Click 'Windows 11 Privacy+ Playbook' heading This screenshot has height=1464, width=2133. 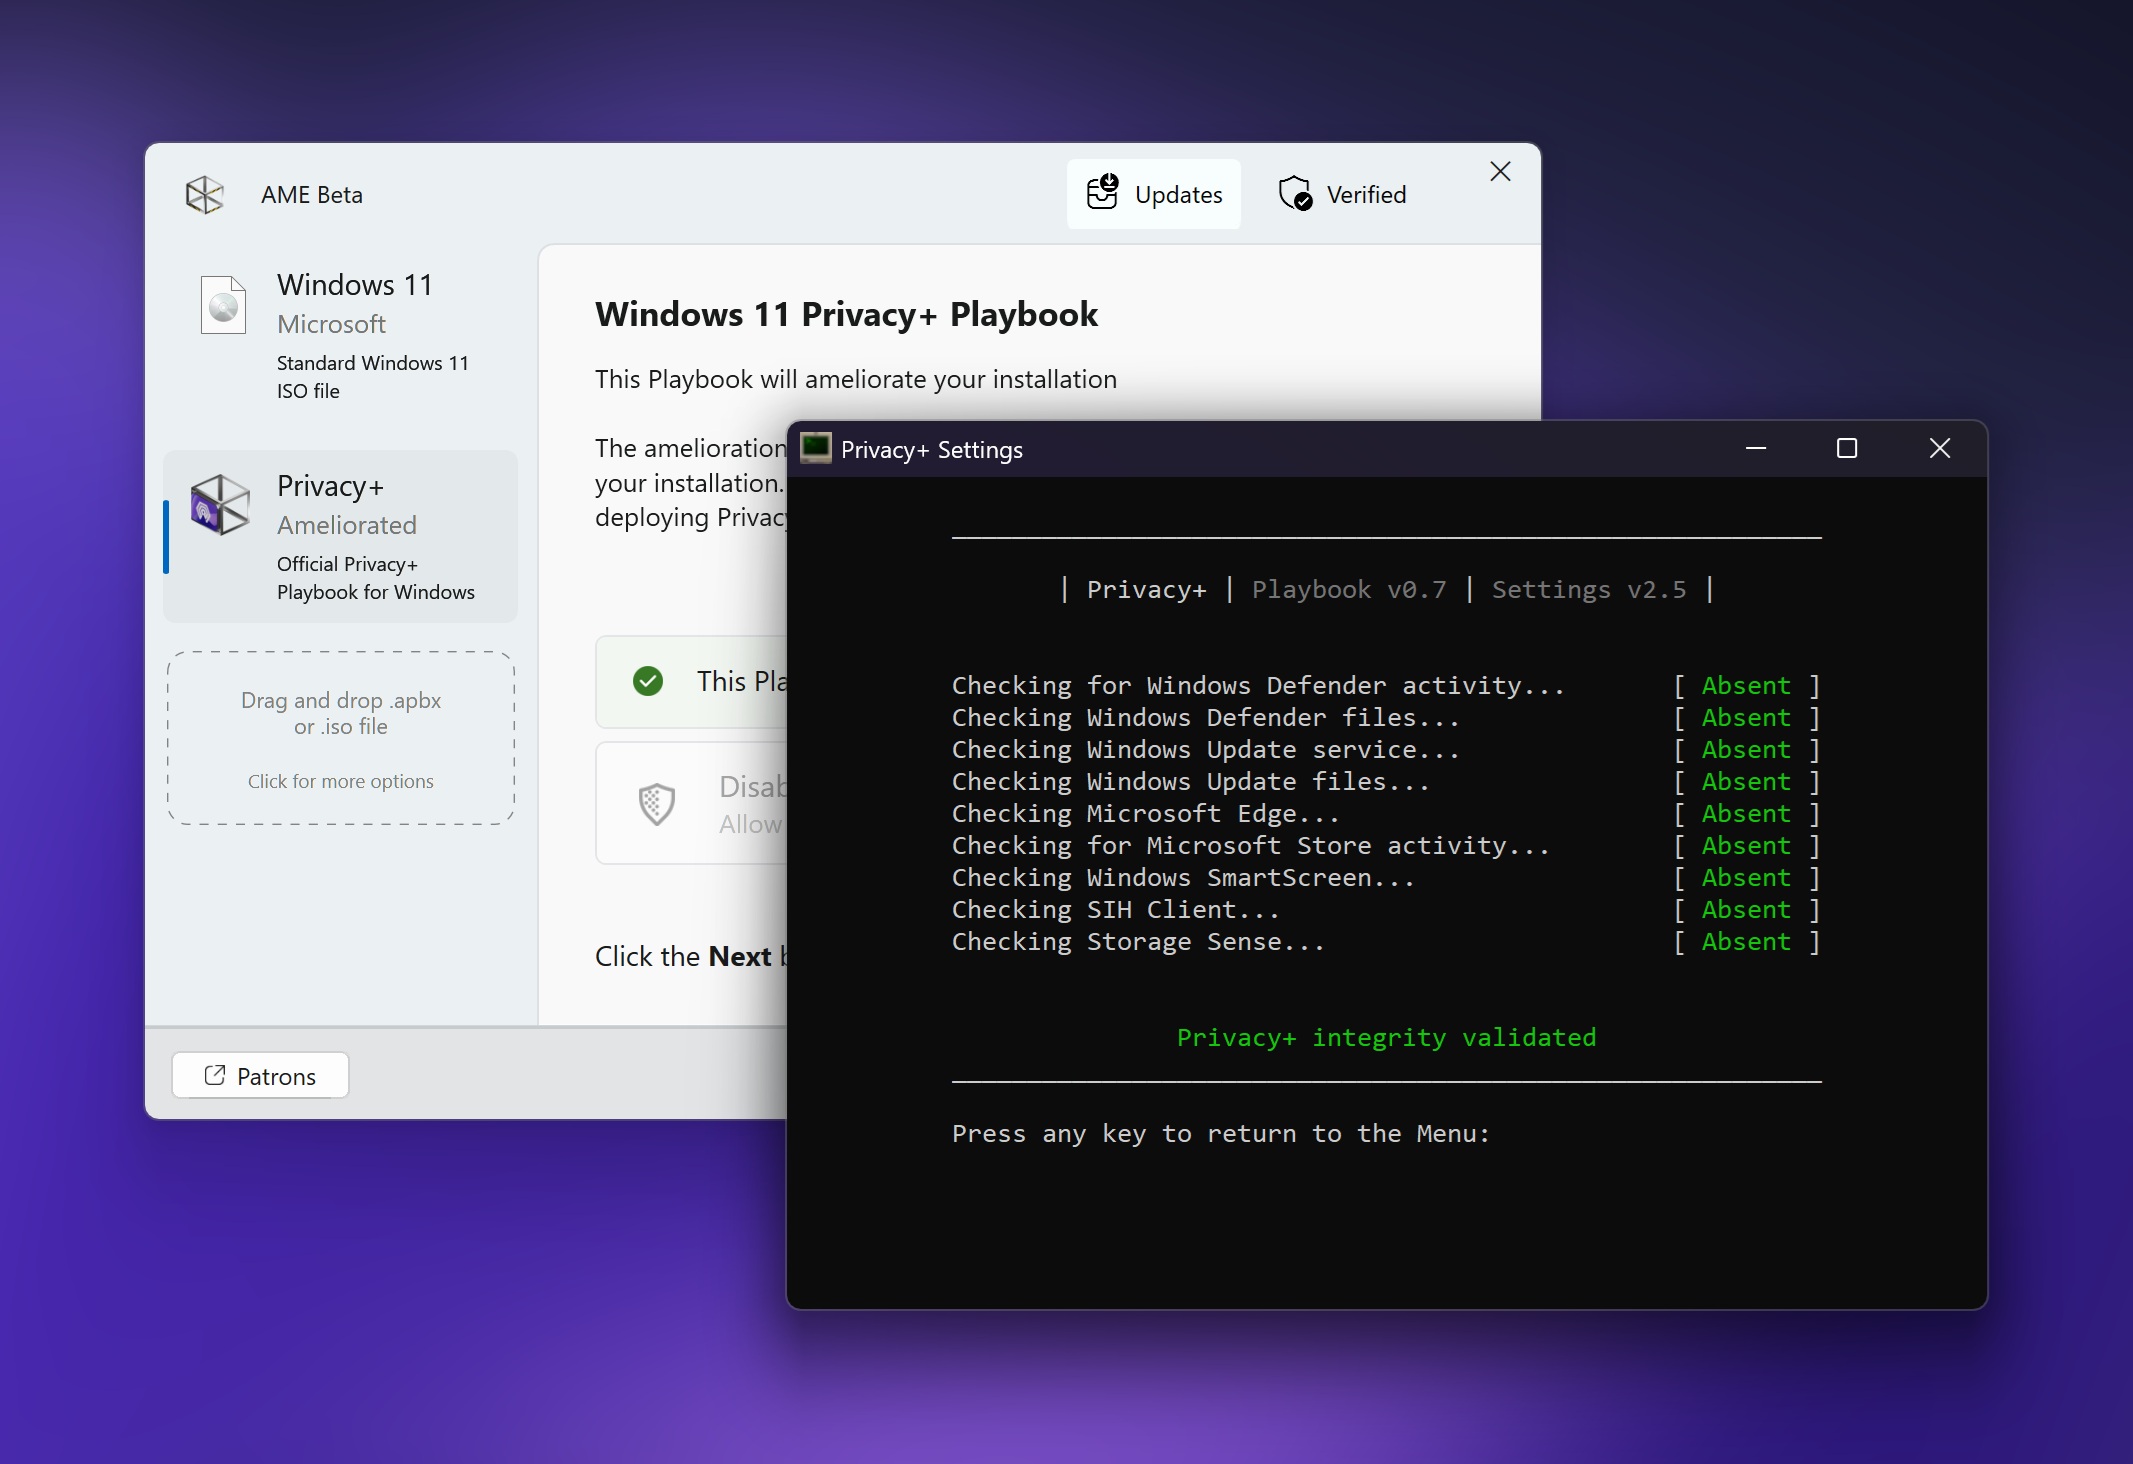846,315
